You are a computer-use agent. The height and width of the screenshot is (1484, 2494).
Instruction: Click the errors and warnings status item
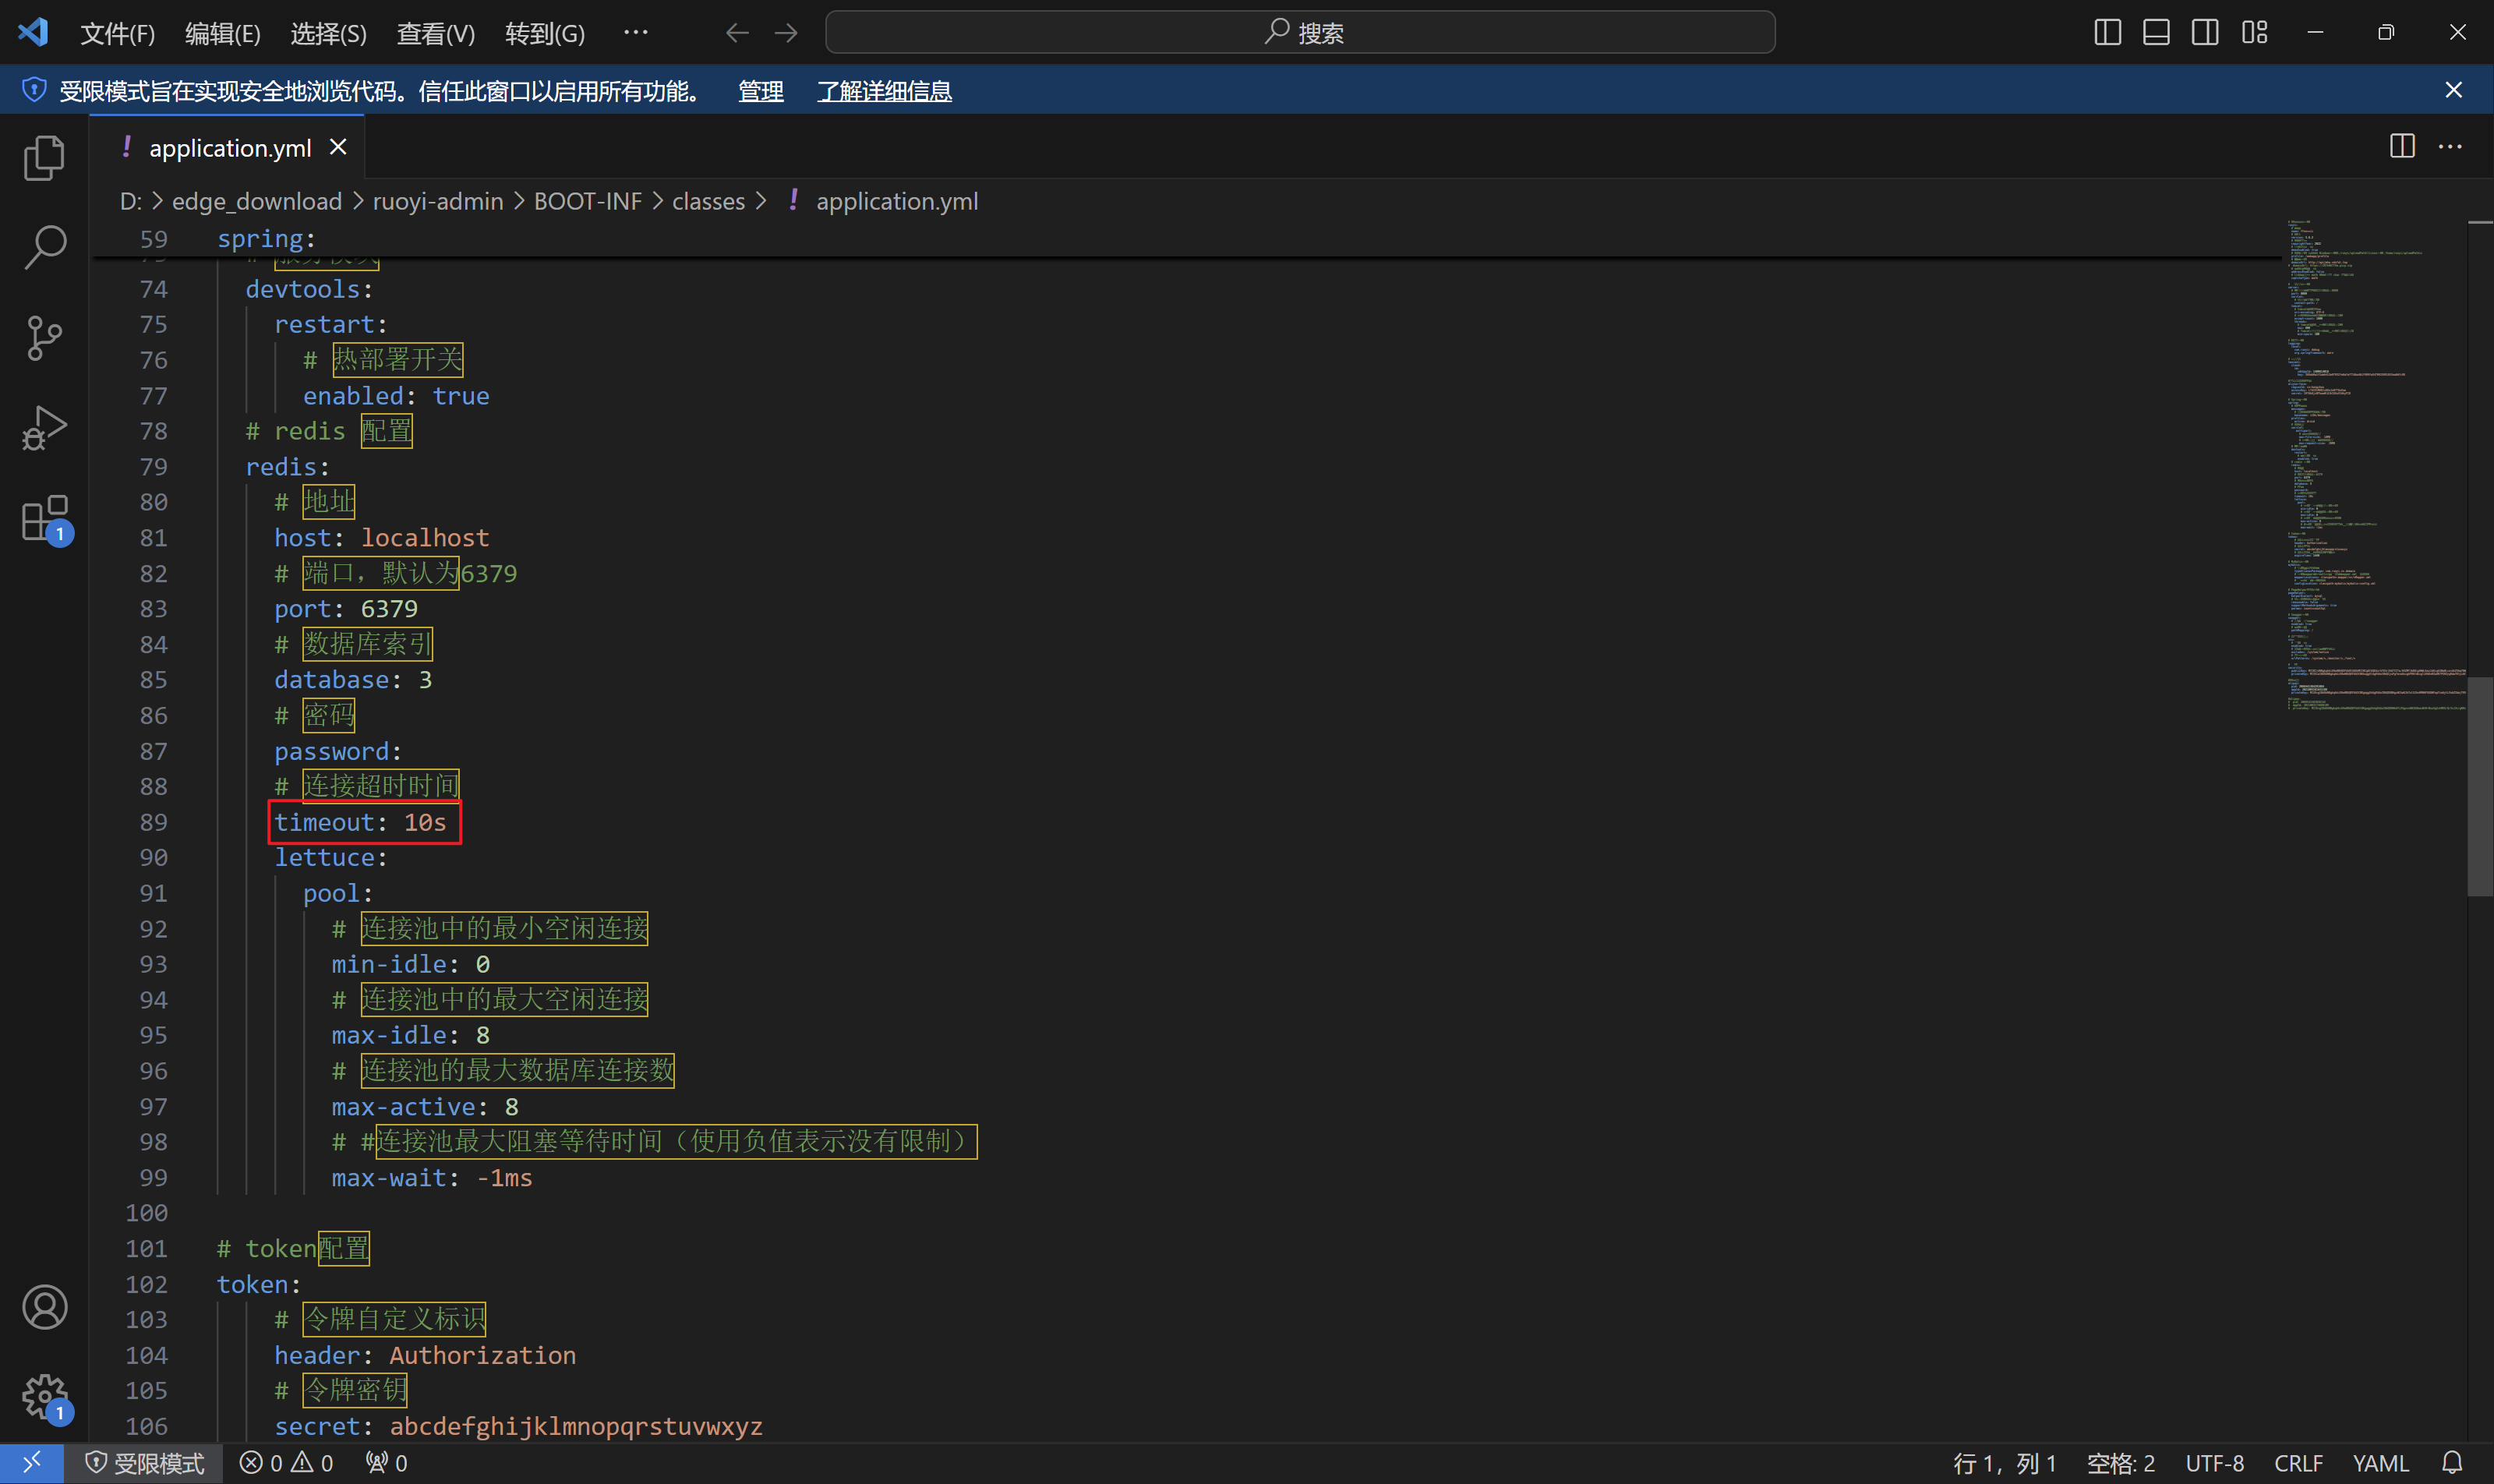tap(286, 1463)
